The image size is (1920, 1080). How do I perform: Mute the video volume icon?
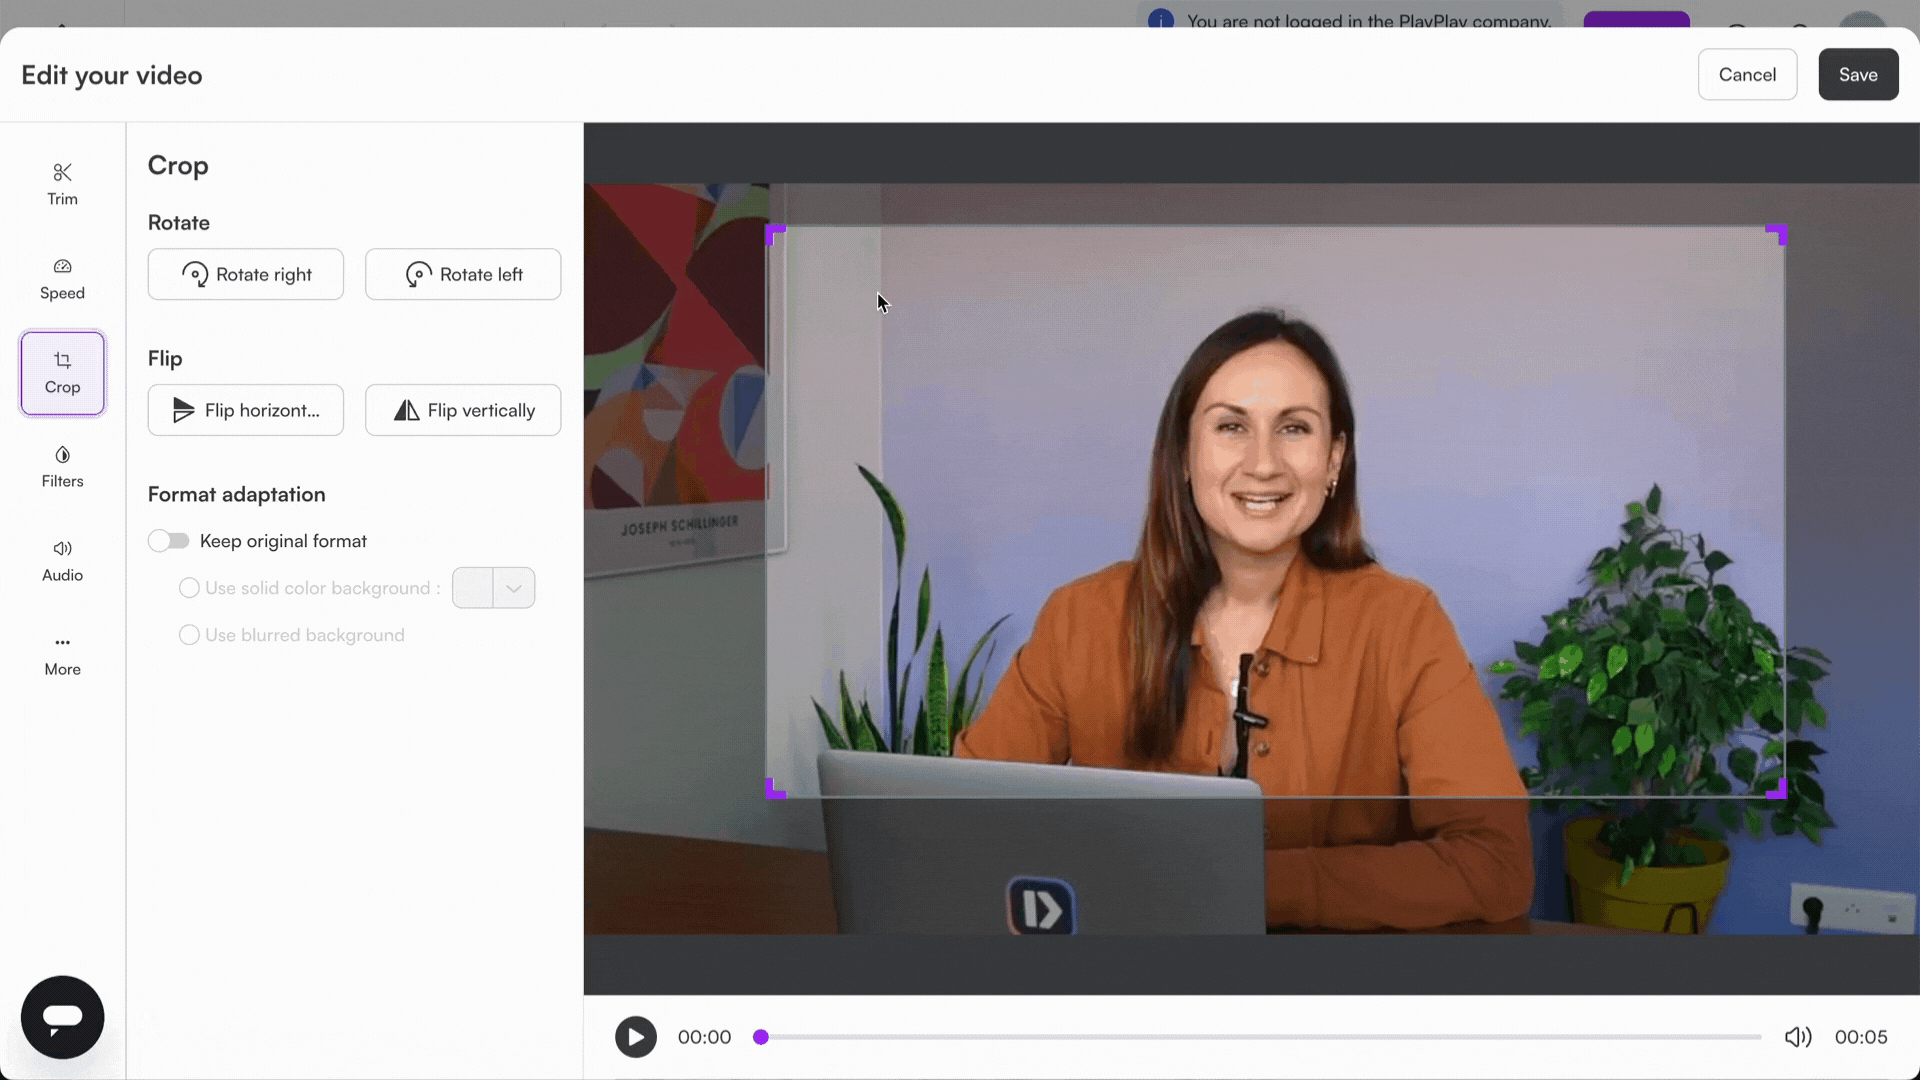[x=1797, y=1036]
